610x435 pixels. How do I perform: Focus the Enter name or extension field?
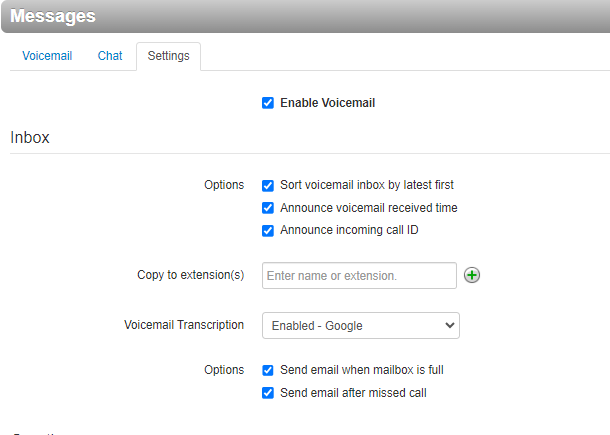coord(359,275)
